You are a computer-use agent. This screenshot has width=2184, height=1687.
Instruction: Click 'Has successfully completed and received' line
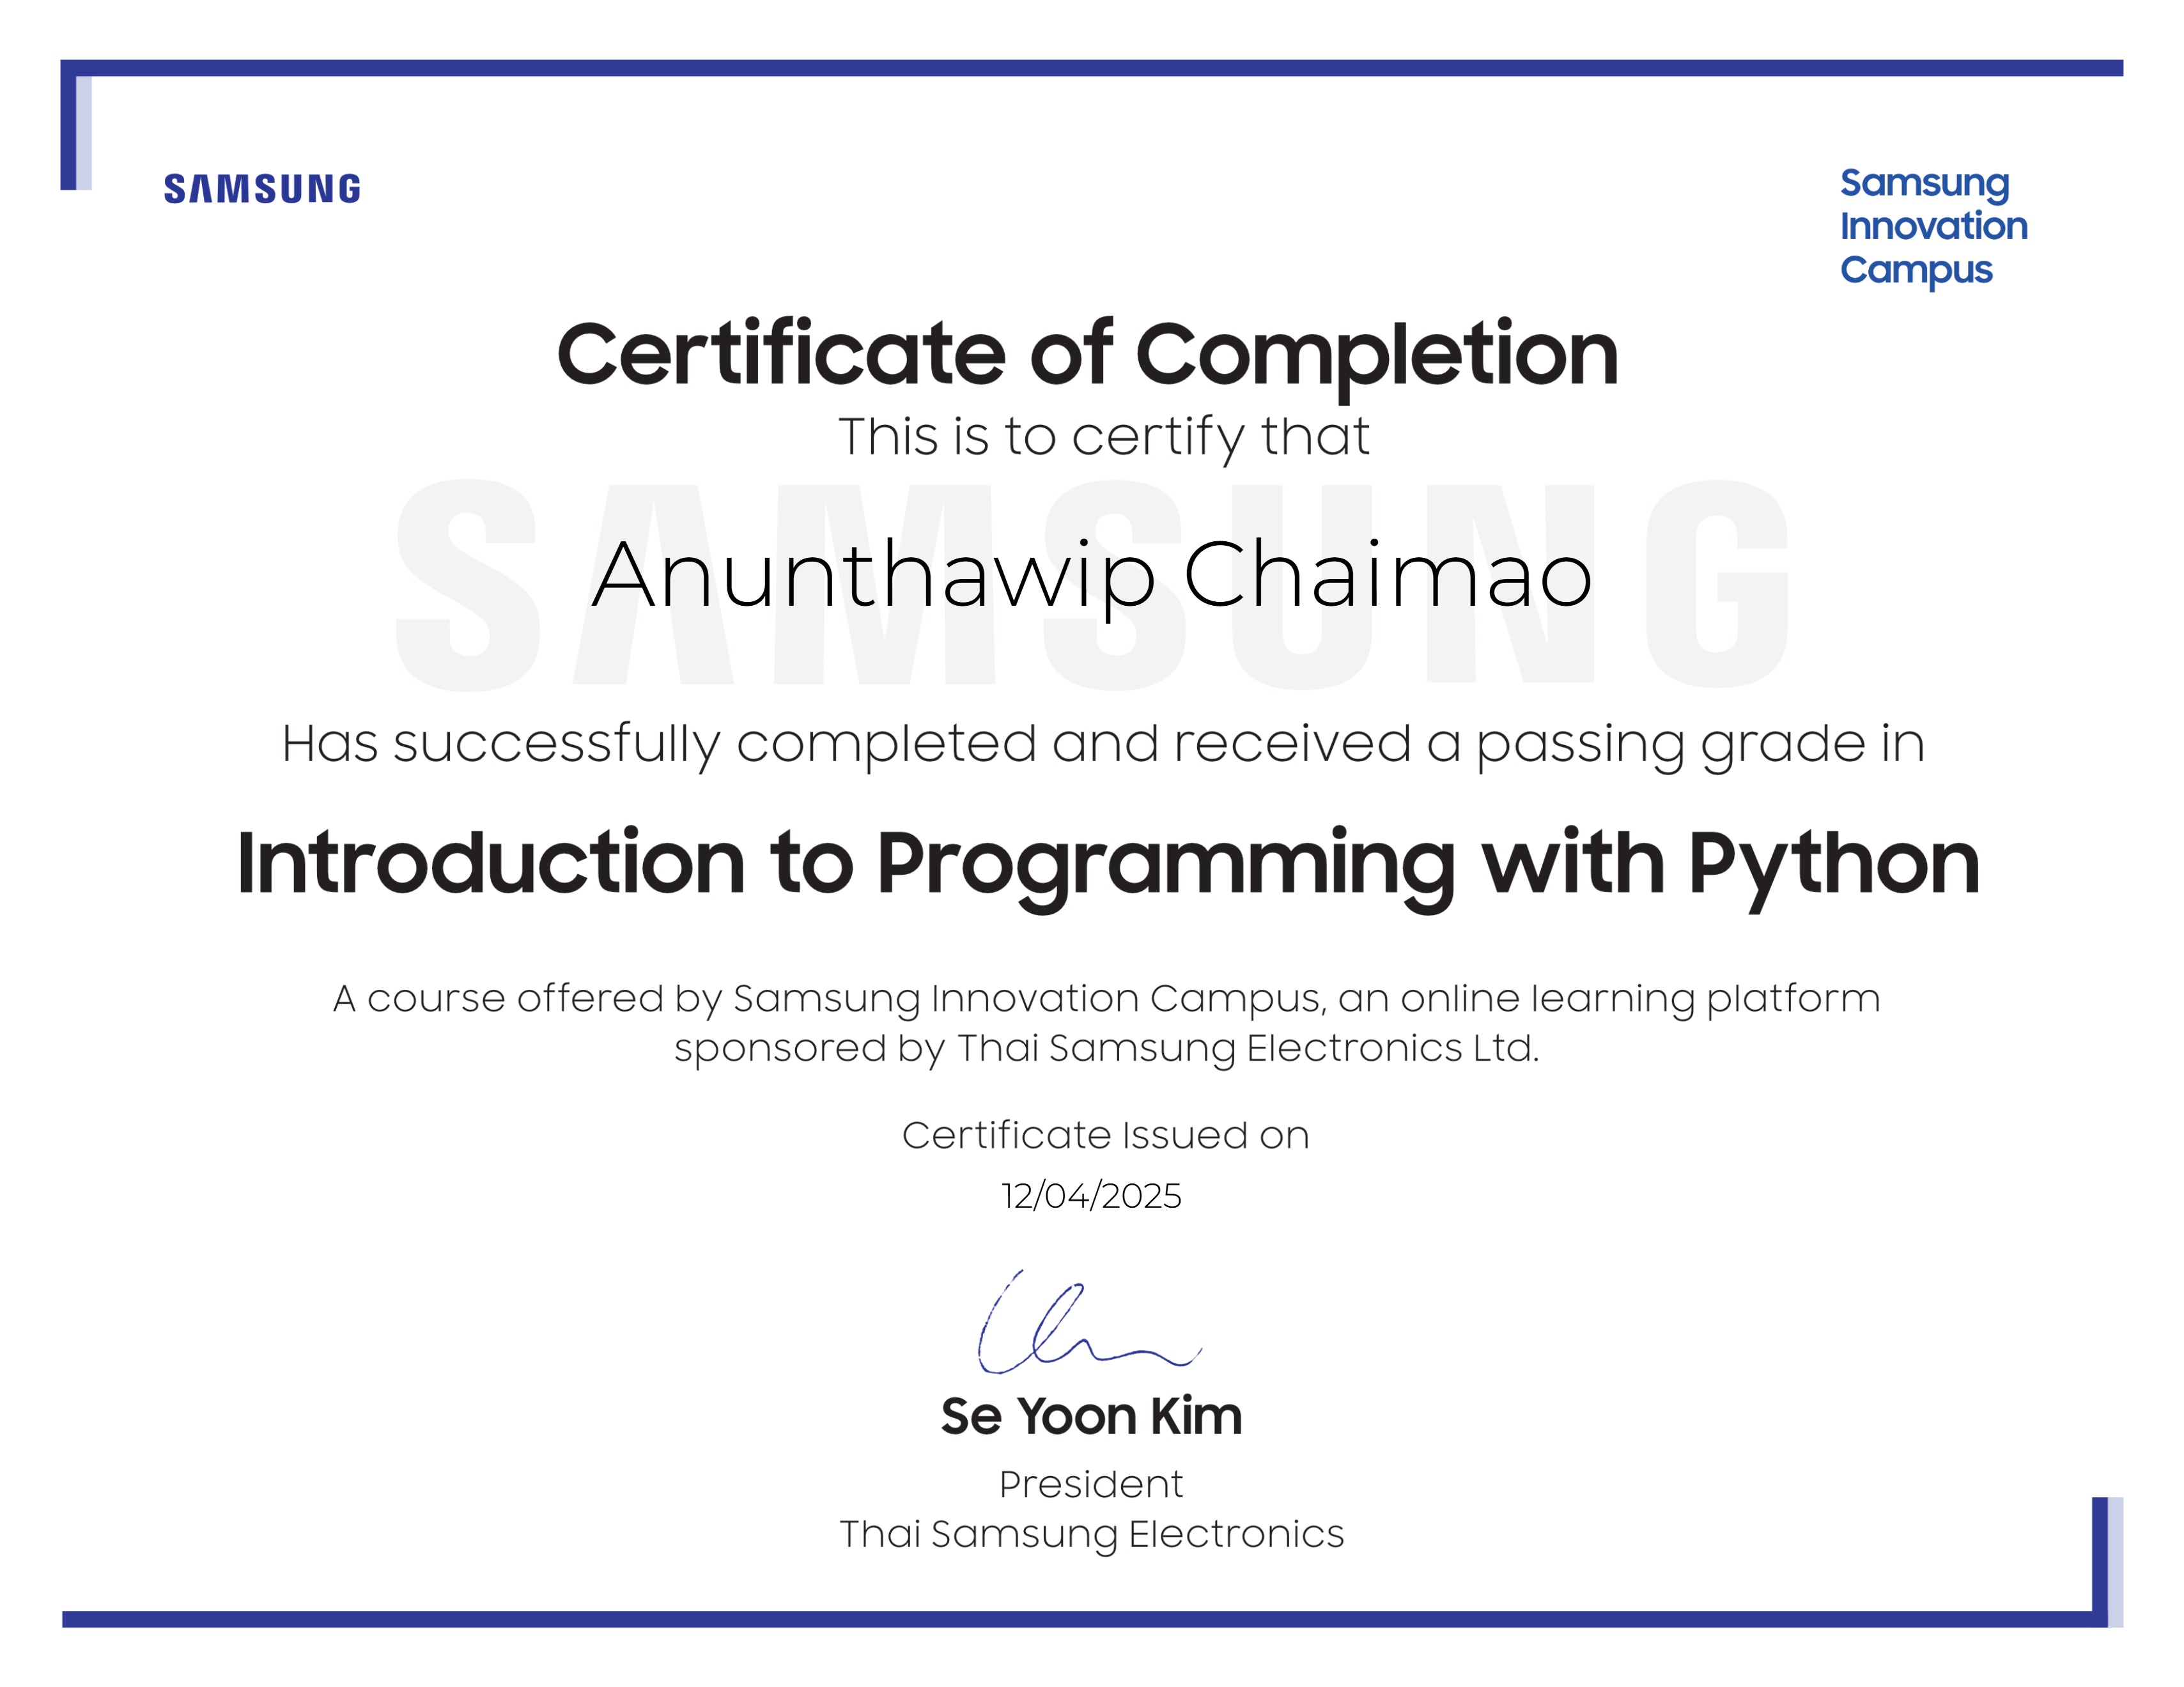point(1103,746)
